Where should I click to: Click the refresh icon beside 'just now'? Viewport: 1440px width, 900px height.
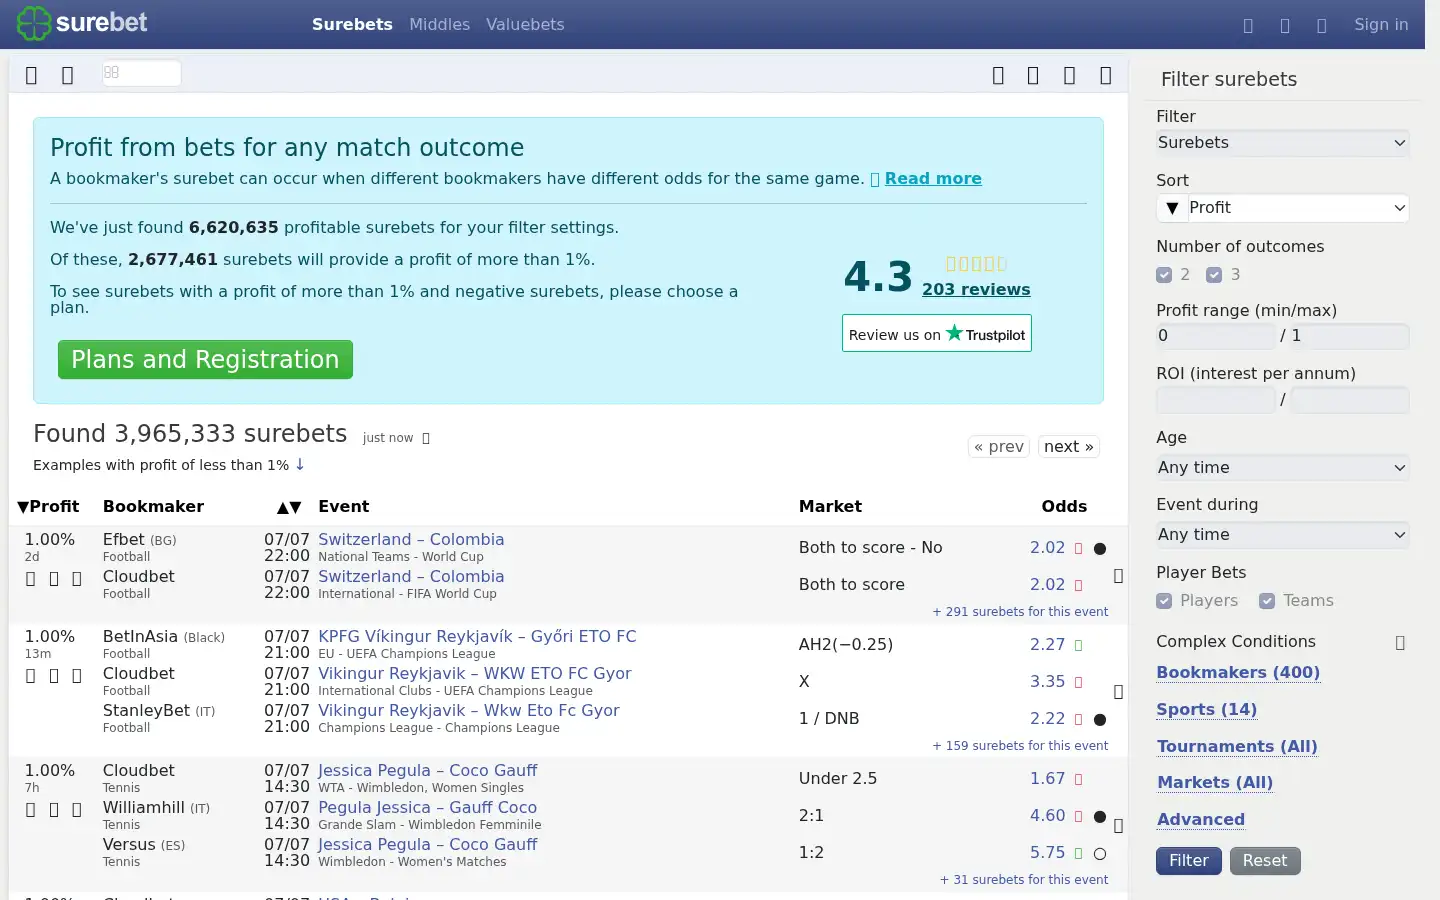[426, 438]
